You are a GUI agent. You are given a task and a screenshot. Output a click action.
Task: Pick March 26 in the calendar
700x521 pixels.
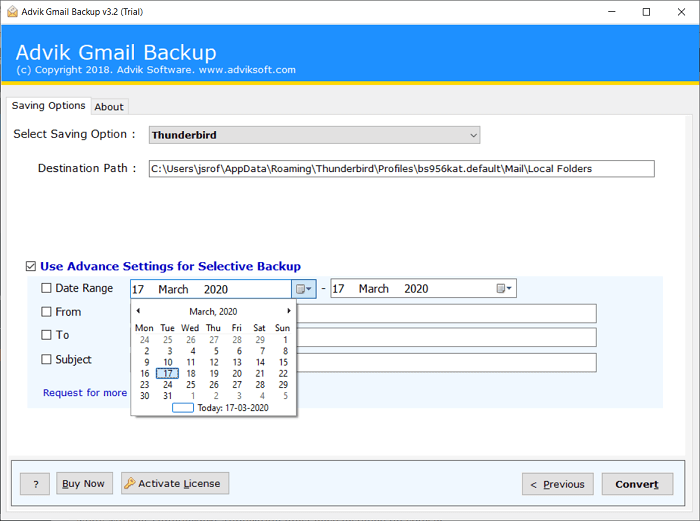(x=214, y=385)
